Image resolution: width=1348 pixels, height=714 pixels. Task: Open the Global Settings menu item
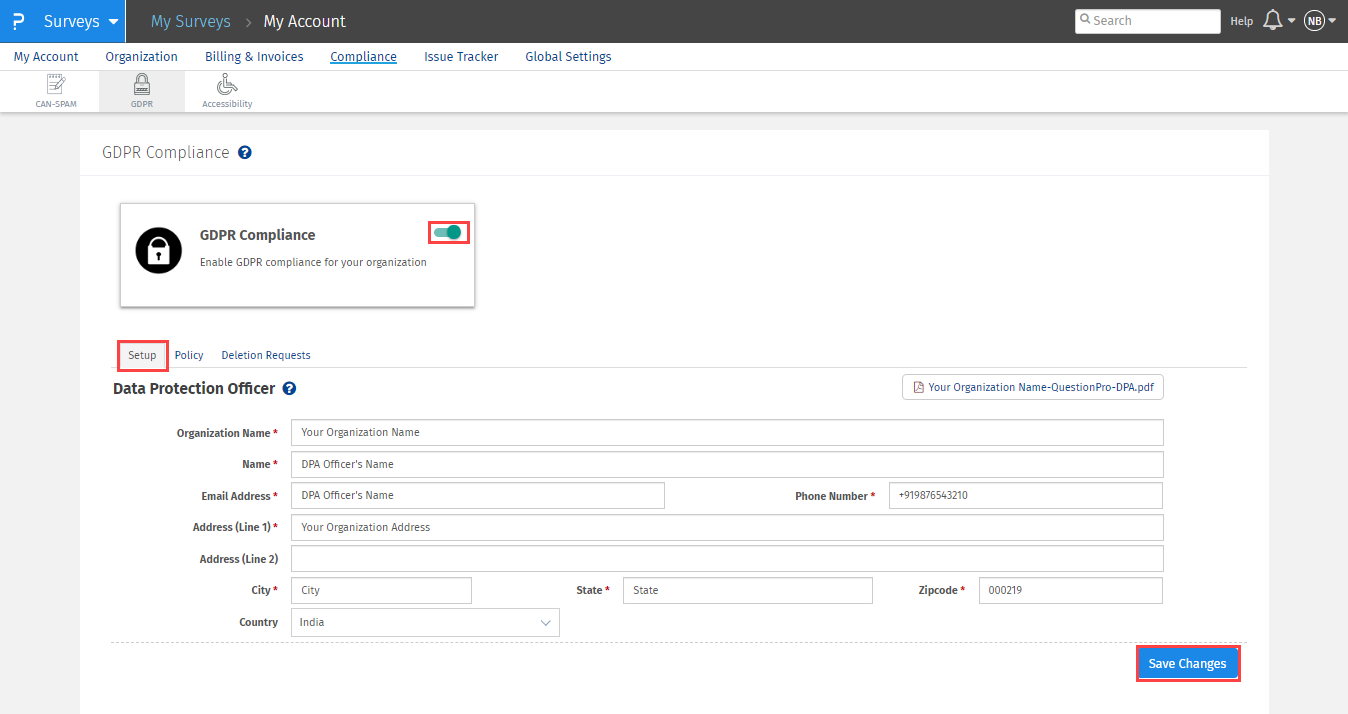568,57
